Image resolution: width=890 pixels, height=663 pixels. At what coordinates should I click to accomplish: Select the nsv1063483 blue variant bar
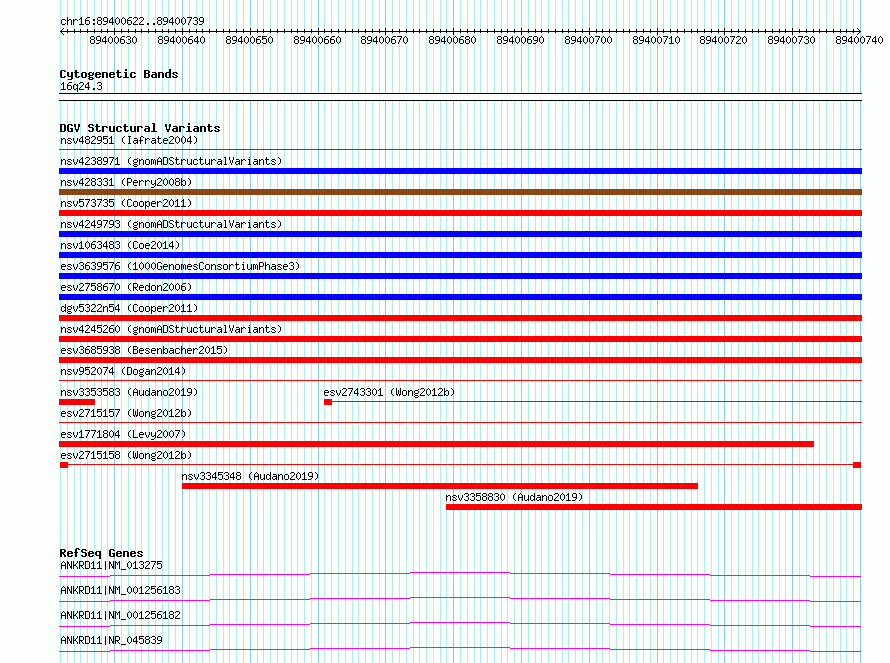(x=460, y=255)
